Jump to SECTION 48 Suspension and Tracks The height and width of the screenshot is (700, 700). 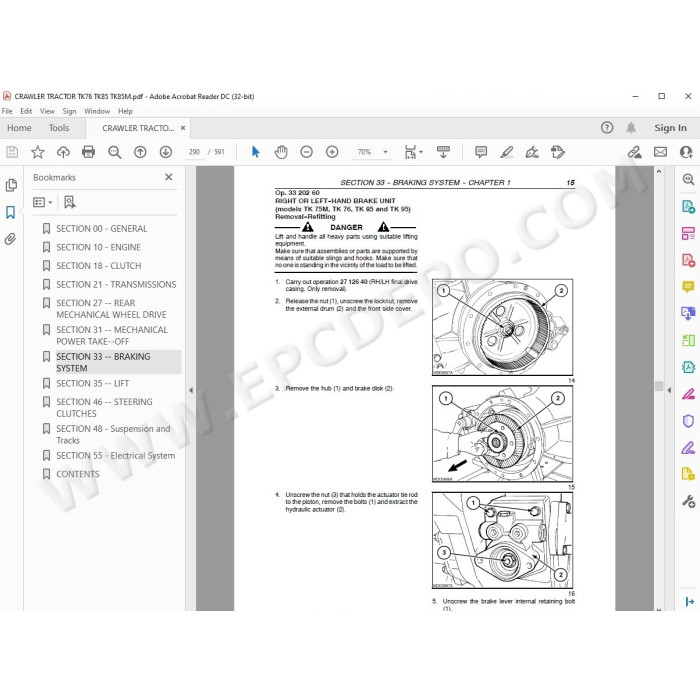point(113,434)
